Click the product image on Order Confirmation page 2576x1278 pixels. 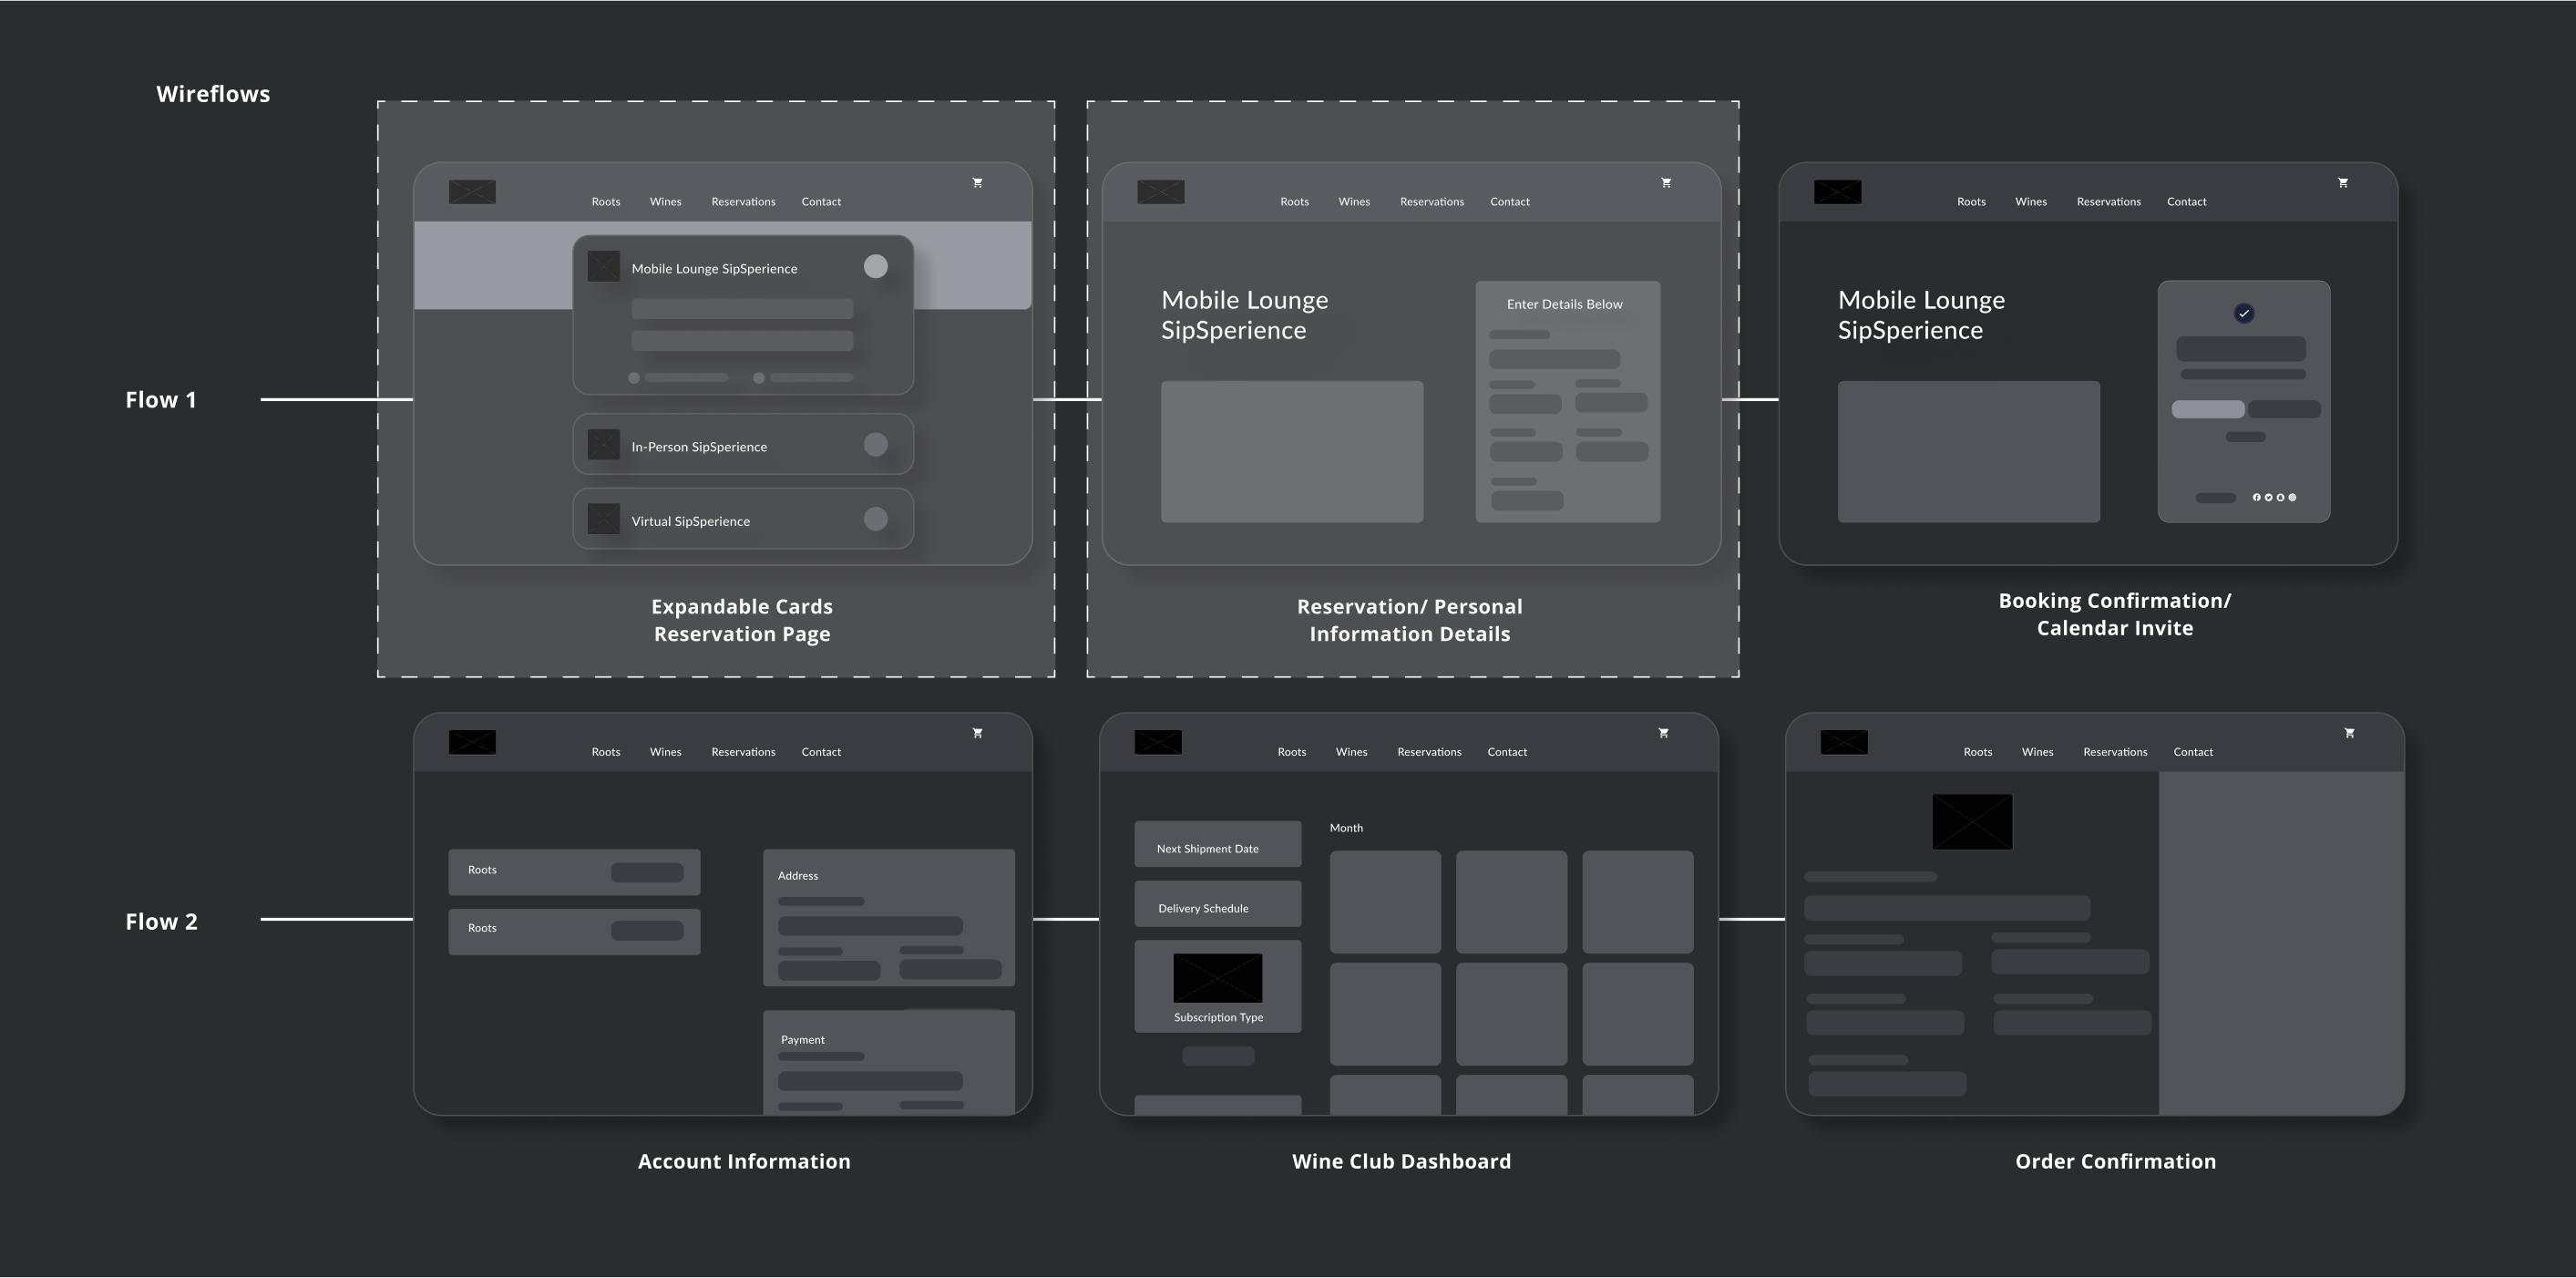pos(1973,821)
